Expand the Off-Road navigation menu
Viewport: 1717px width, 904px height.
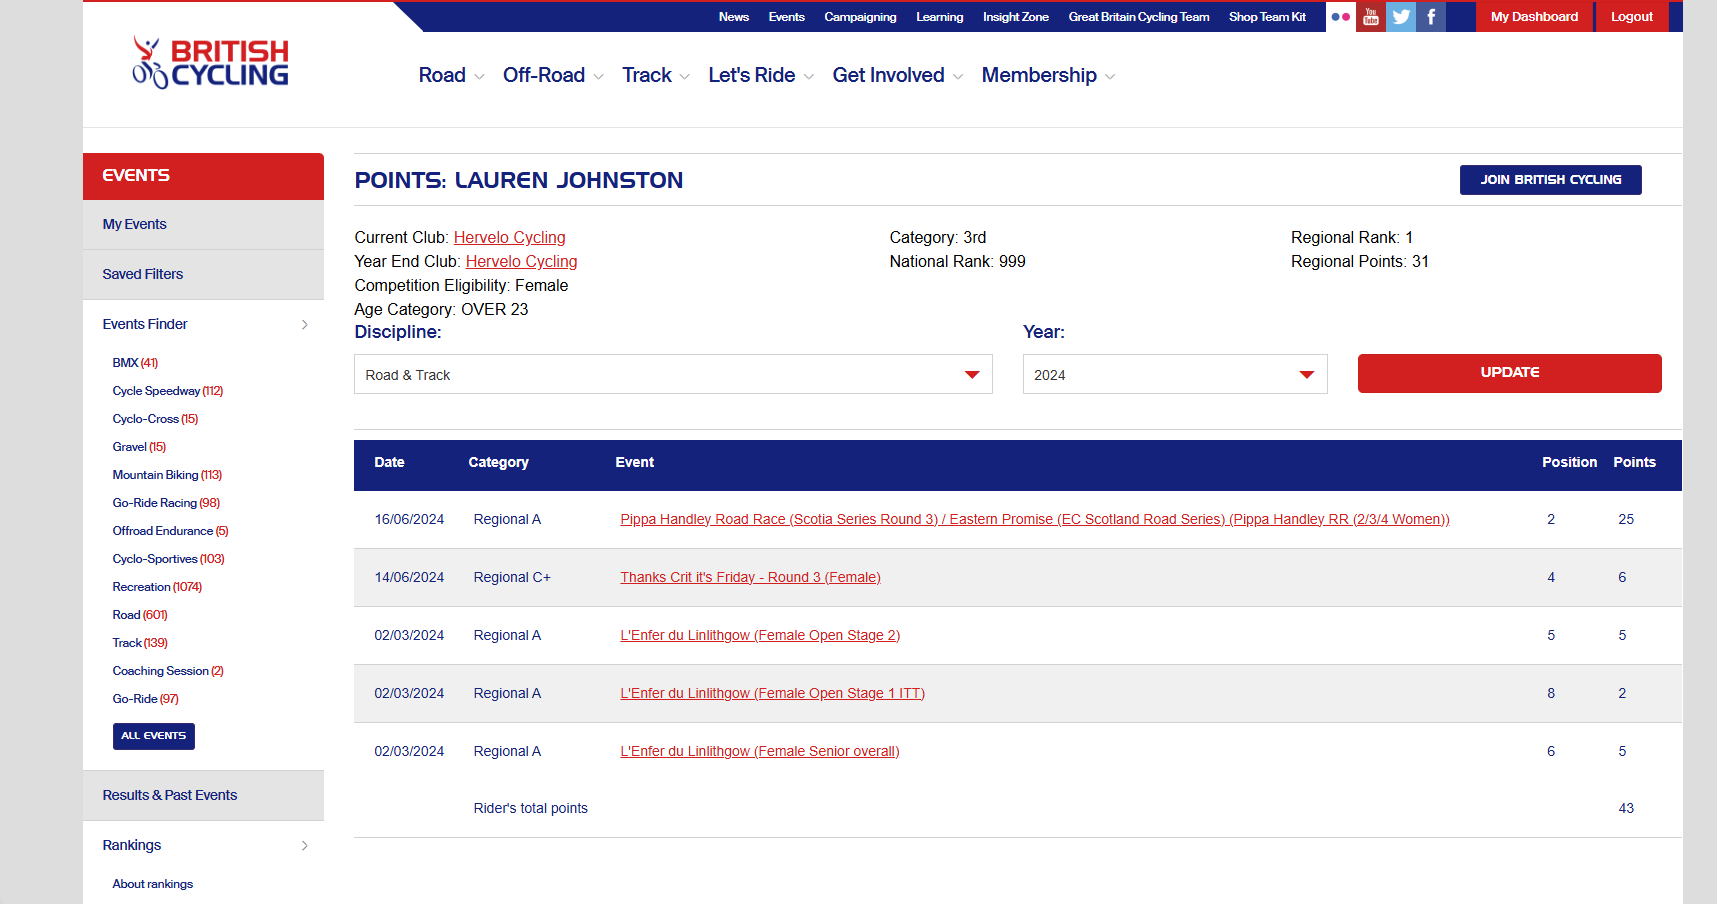point(553,76)
